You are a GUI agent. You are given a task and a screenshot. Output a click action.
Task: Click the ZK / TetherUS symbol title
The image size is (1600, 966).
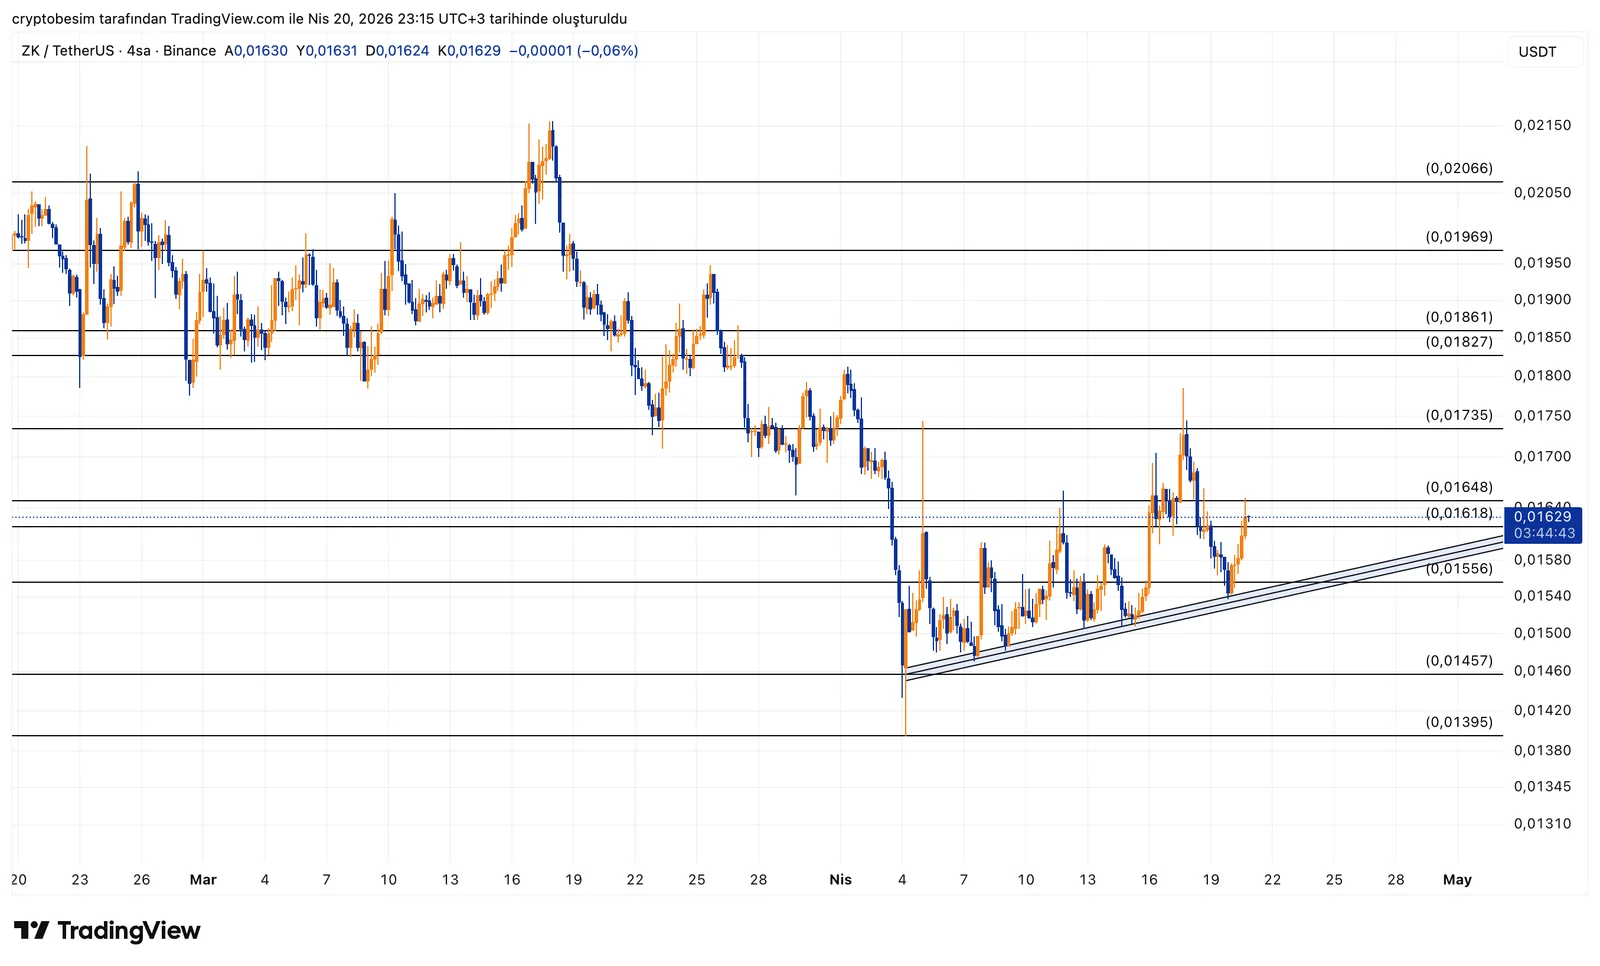pyautogui.click(x=67, y=51)
